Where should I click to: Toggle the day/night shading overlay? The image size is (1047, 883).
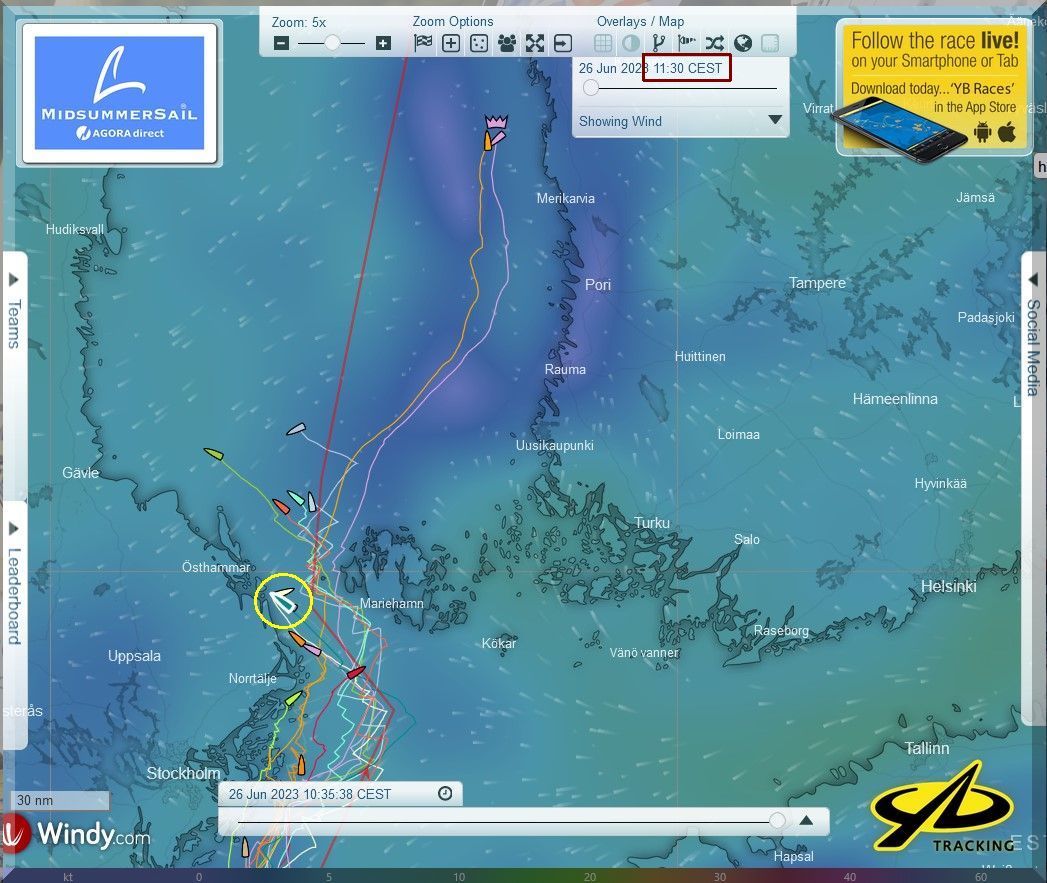(x=631, y=43)
